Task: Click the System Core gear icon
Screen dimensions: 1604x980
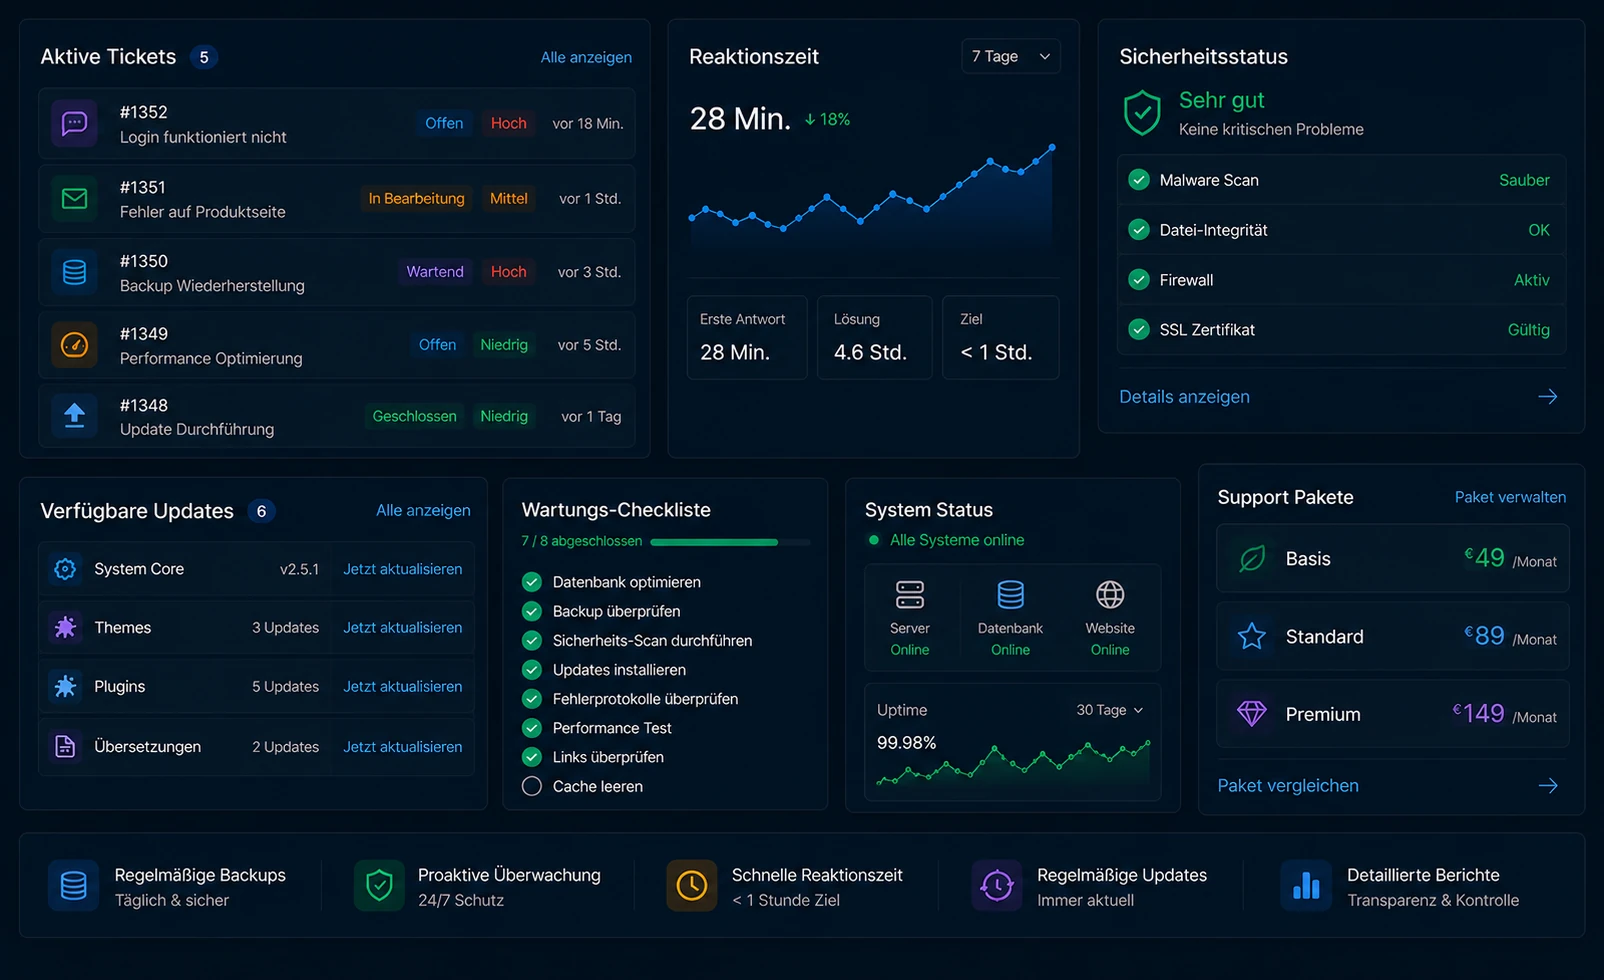Action: (x=65, y=569)
